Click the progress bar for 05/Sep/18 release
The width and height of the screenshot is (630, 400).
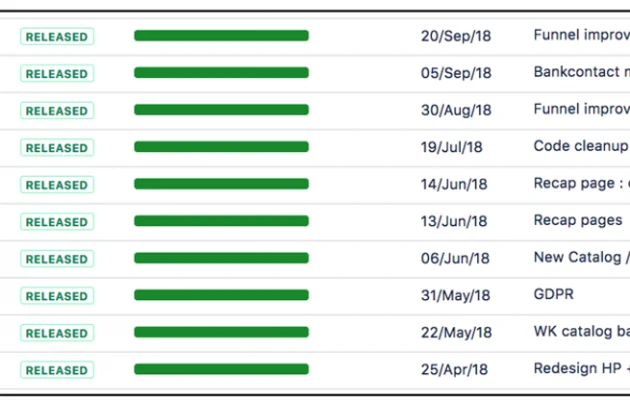point(221,73)
